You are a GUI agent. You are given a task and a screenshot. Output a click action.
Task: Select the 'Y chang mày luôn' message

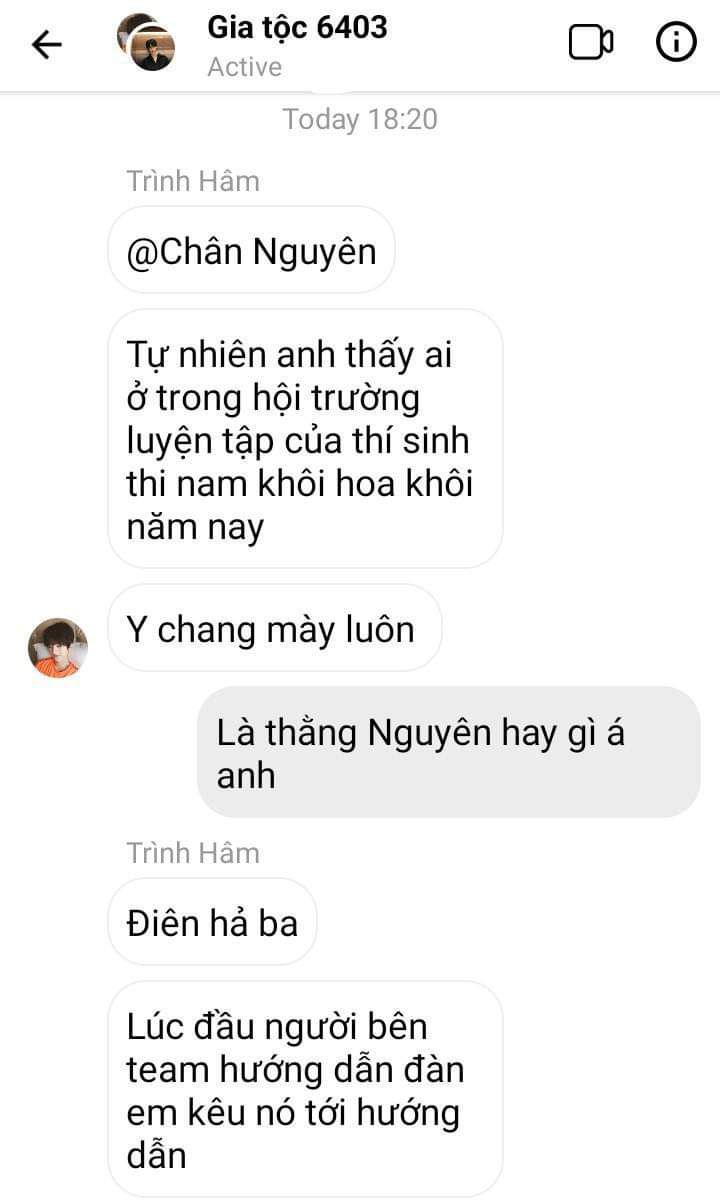(x=274, y=628)
